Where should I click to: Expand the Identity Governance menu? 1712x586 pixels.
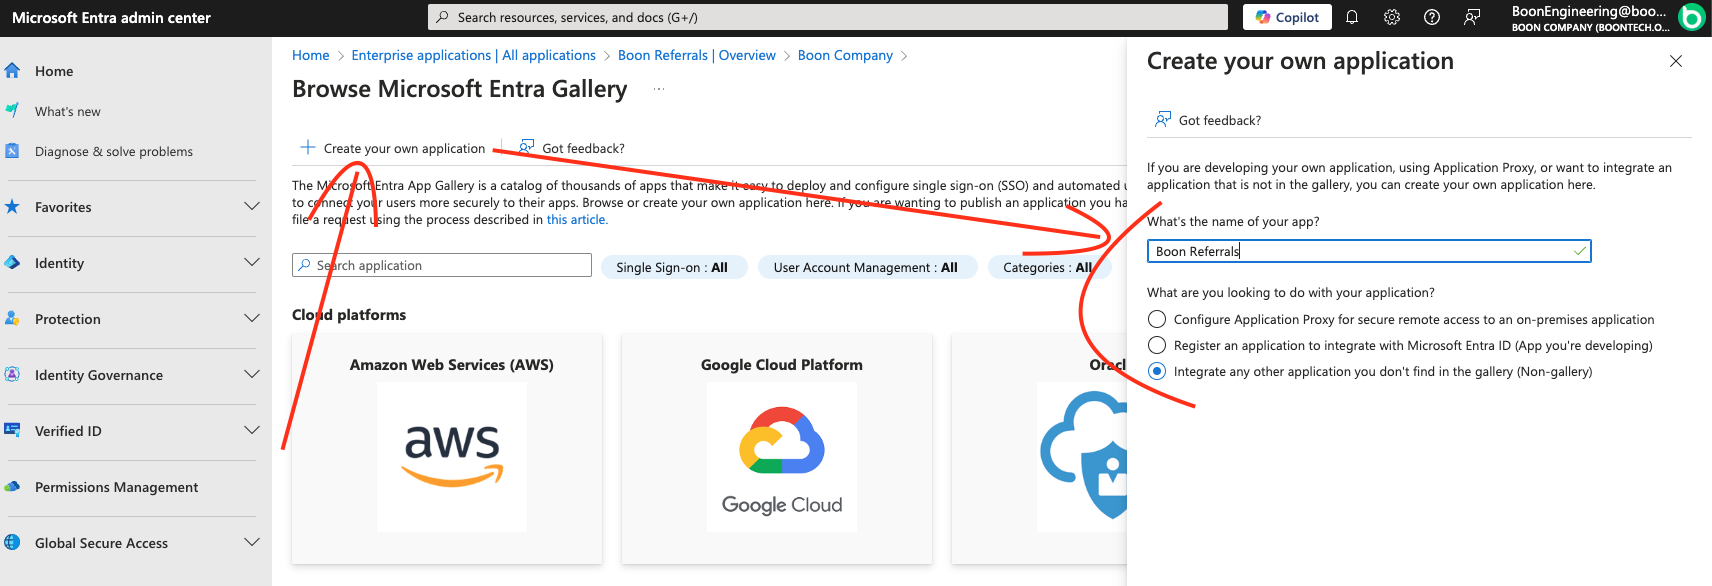pyautogui.click(x=251, y=375)
